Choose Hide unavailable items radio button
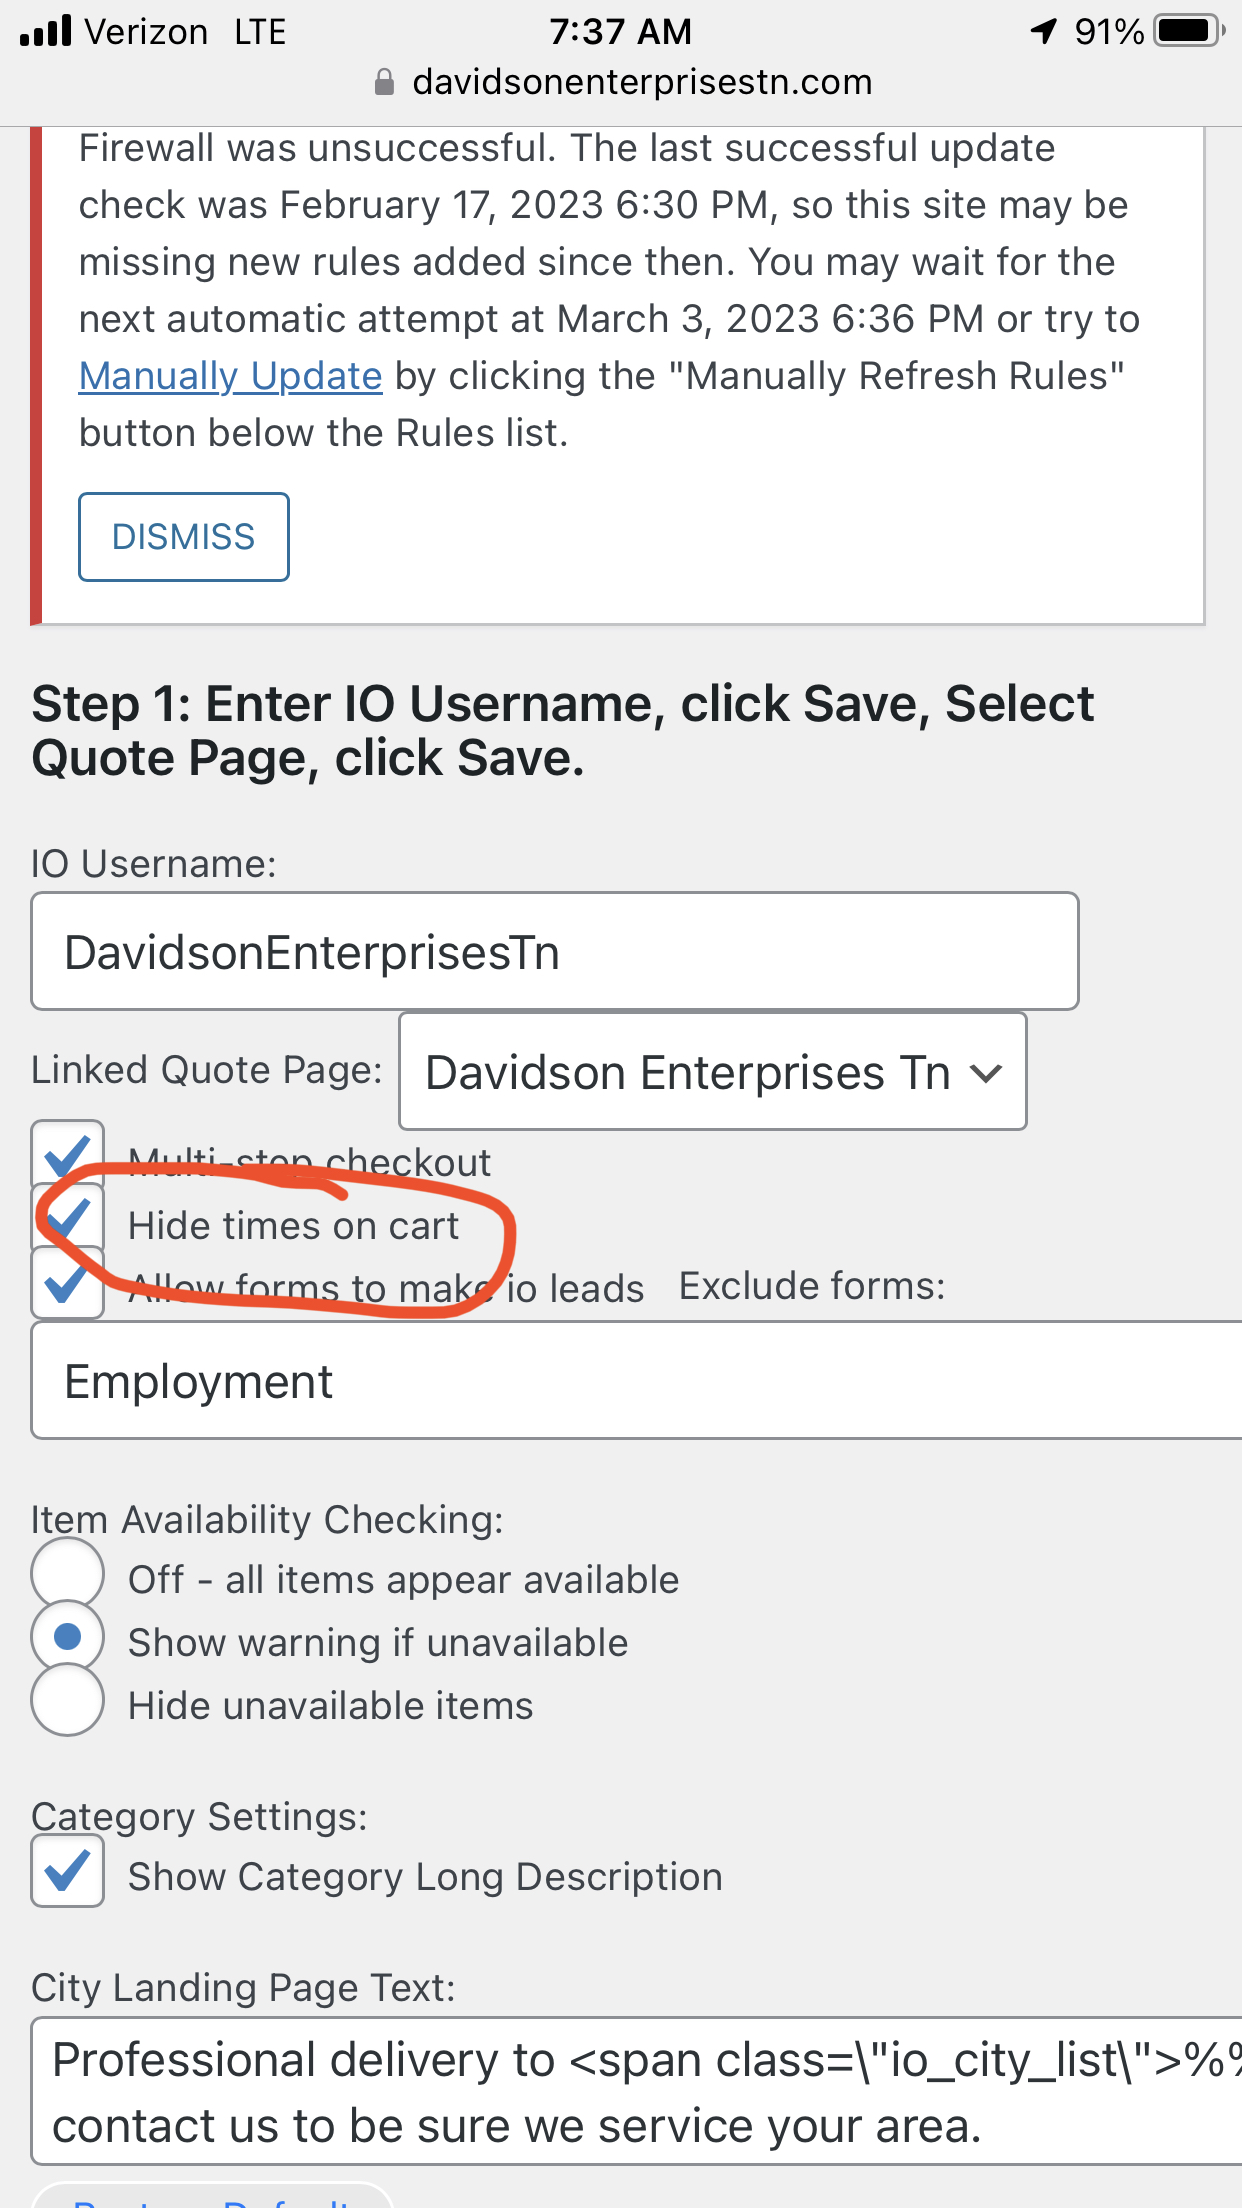 tap(67, 1700)
